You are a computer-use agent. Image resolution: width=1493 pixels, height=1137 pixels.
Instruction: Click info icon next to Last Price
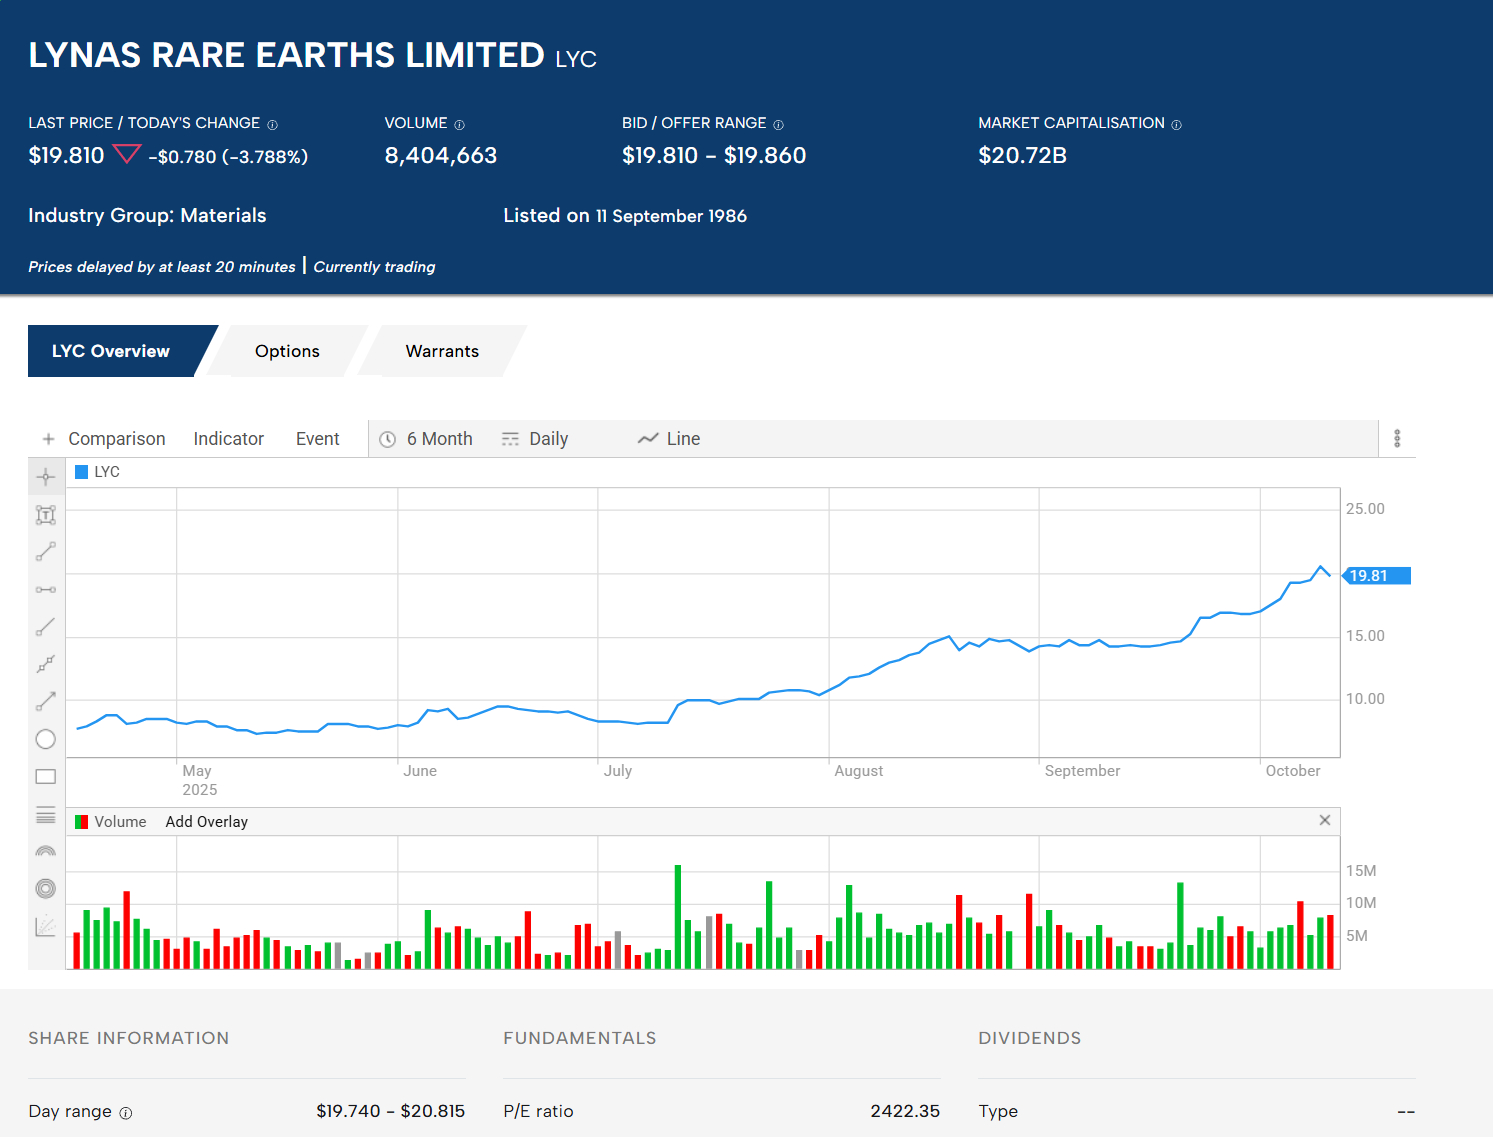point(272,125)
